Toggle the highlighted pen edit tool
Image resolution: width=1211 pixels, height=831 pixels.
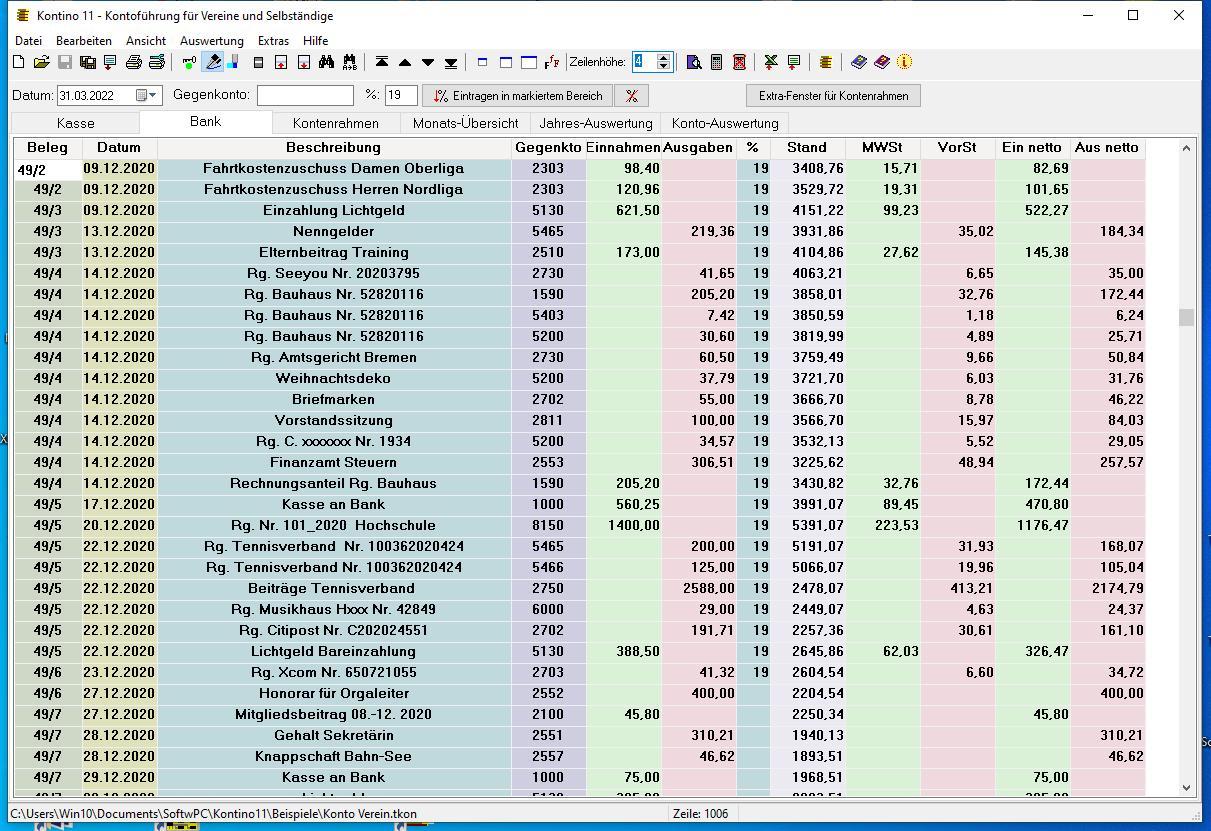(212, 62)
